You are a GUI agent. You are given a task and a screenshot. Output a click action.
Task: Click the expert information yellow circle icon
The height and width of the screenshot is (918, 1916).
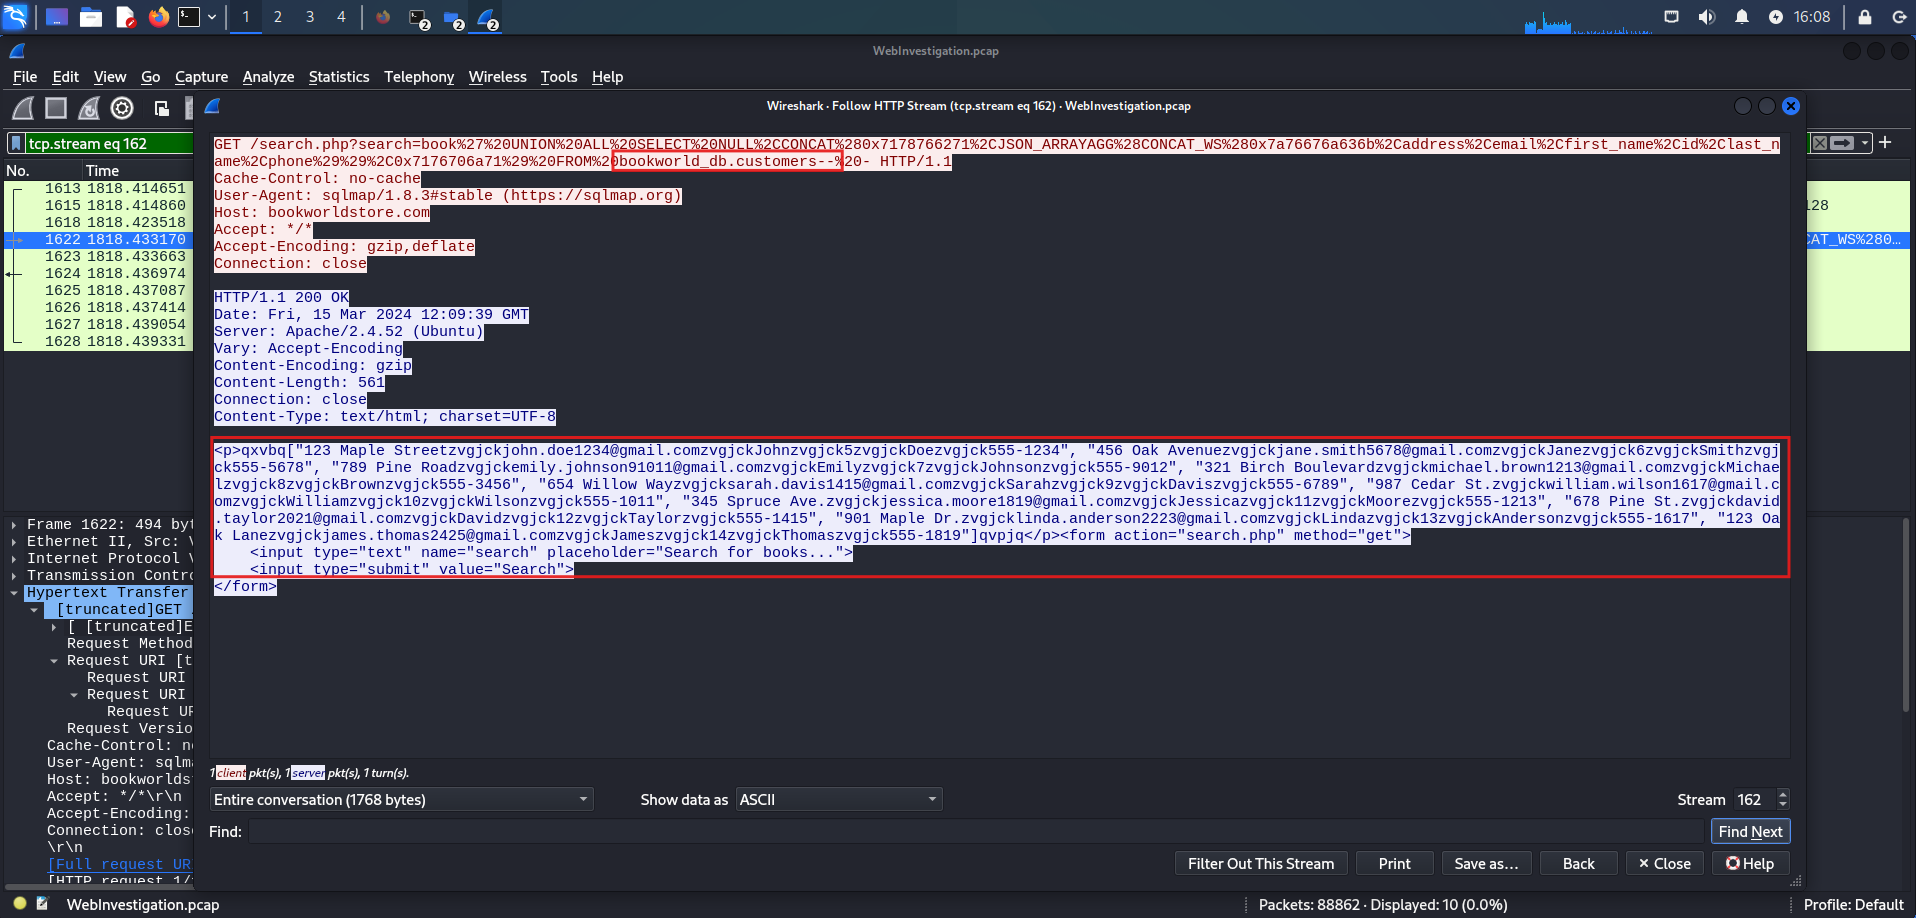click(20, 904)
